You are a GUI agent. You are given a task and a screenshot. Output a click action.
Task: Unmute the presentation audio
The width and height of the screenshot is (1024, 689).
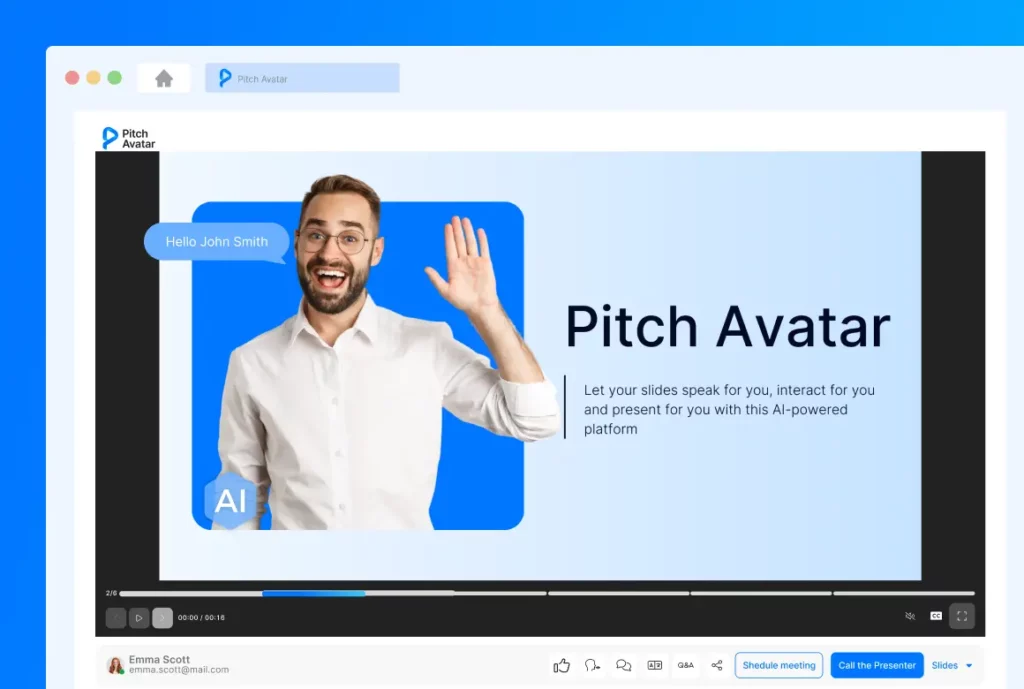point(909,617)
